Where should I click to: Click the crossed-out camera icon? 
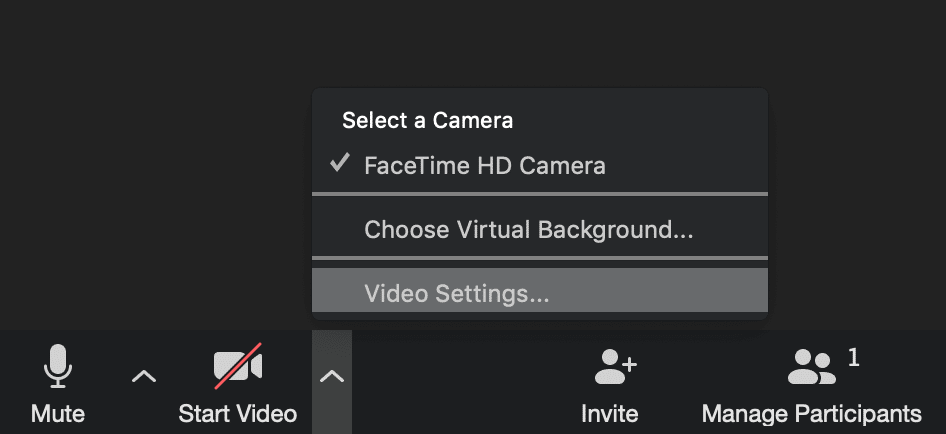[238, 366]
